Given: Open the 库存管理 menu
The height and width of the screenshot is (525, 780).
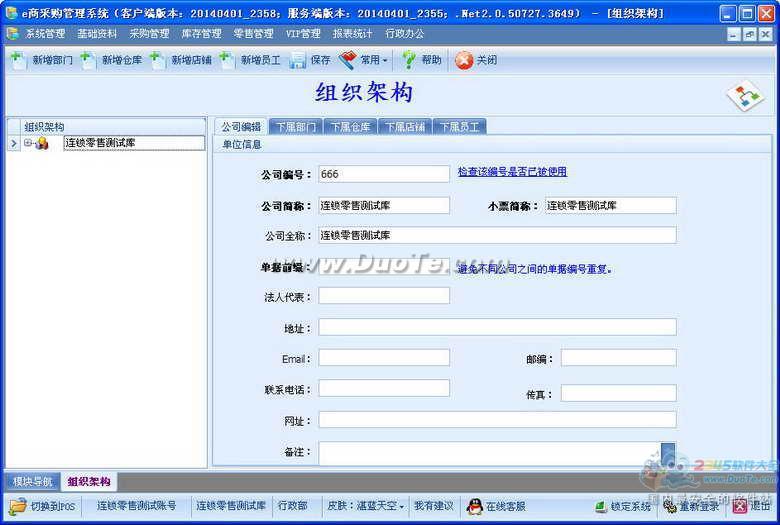Looking at the screenshot, I should (201, 34).
